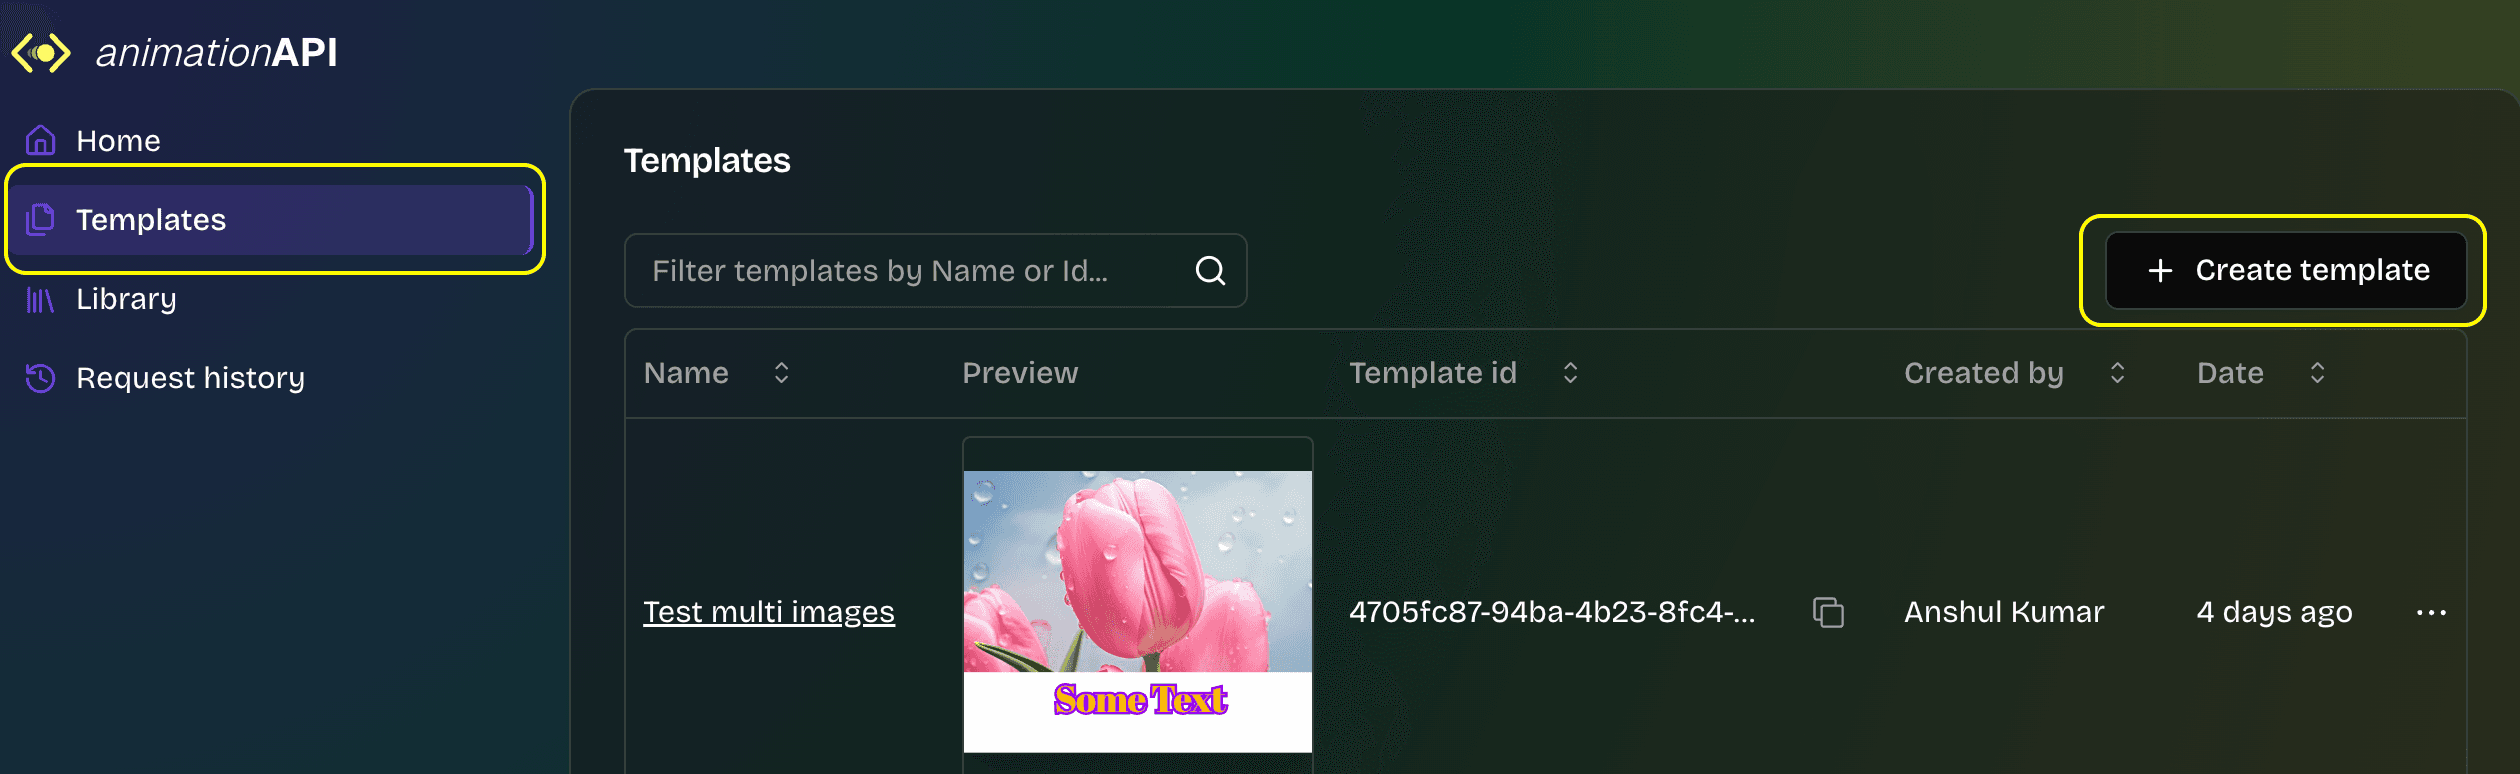Copy the template id with copy icon
Viewport: 2520px width, 774px height.
coord(1828,612)
